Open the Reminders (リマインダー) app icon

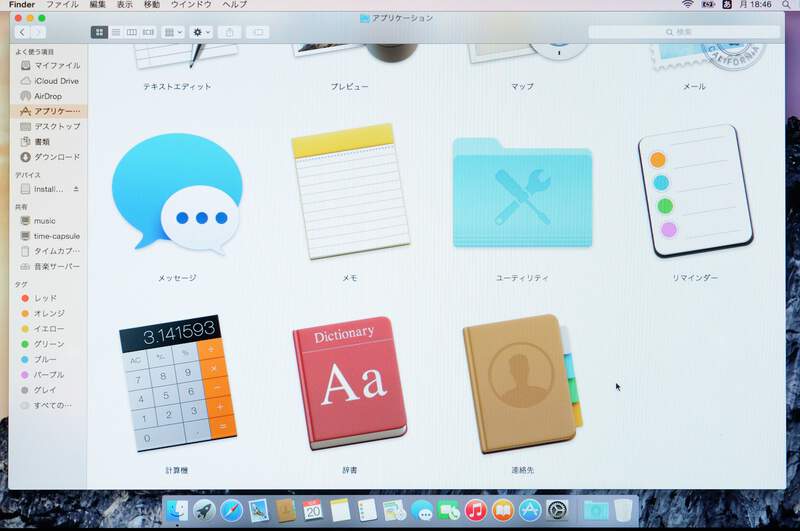(x=695, y=190)
